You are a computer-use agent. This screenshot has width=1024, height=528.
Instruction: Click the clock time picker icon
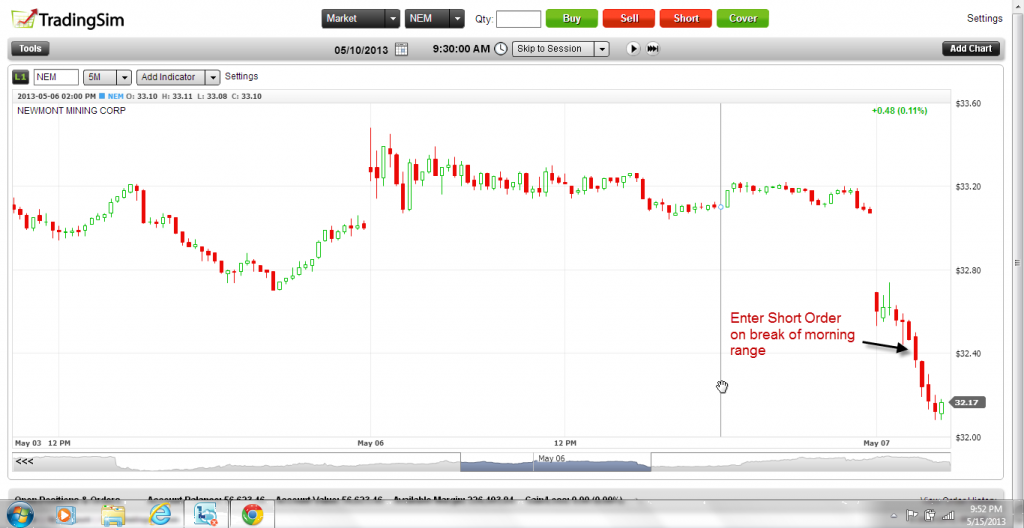[x=500, y=49]
